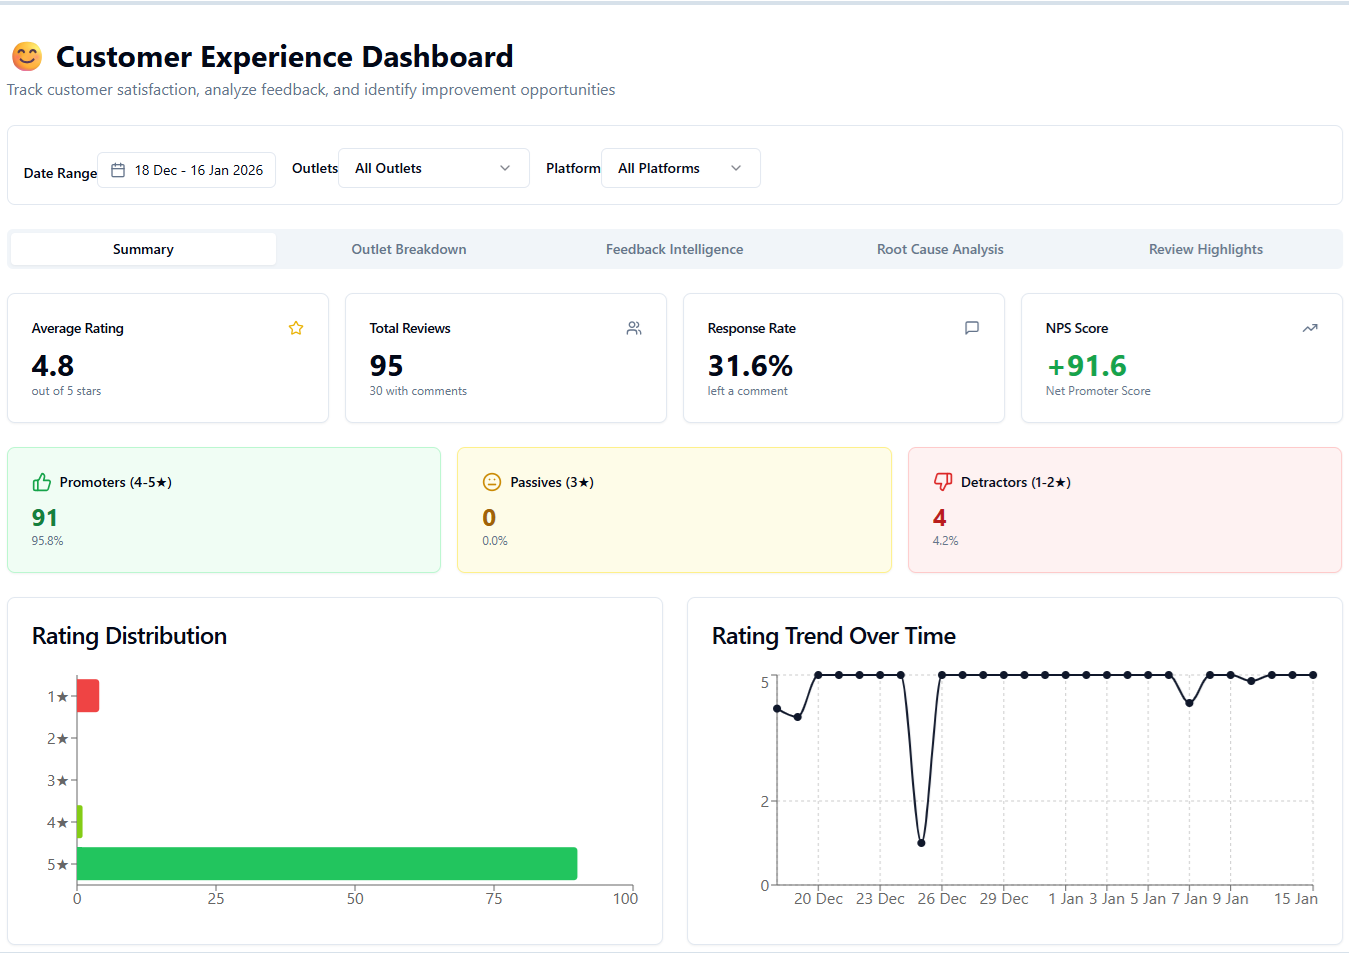This screenshot has width=1349, height=953.
Task: Click the calendar icon in date range field
Action: click(118, 170)
